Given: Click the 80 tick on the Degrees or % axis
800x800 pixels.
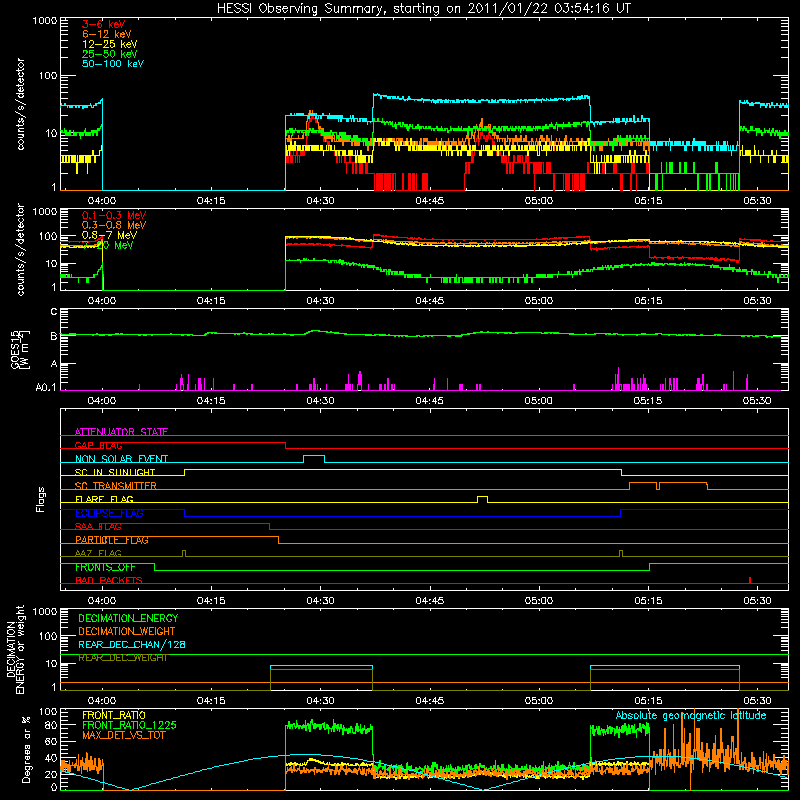Looking at the screenshot, I should pos(52,725).
